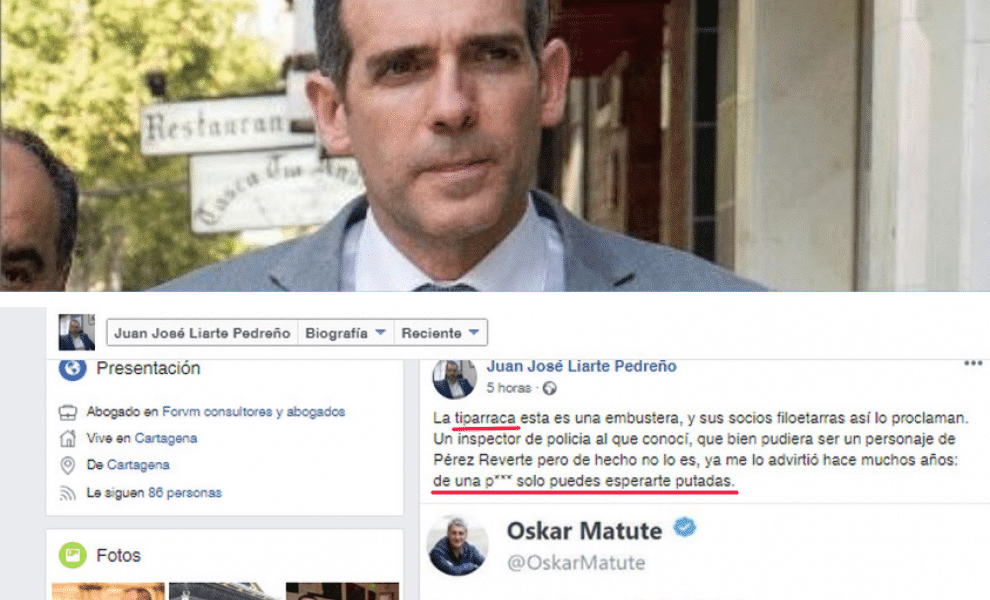
Task: Click Oskar Matute's verified badge
Action: pos(684,527)
